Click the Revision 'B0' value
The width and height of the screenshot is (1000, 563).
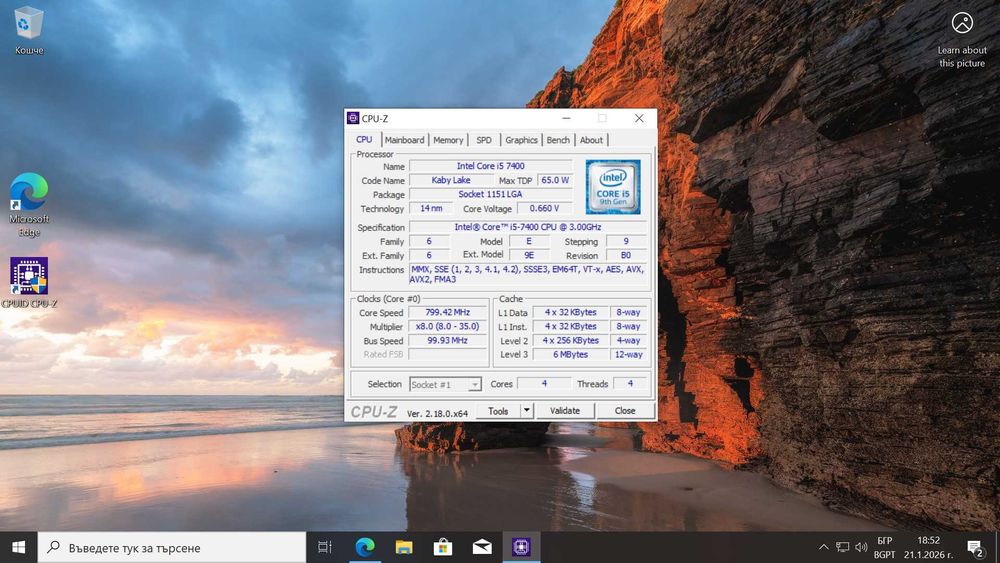[x=626, y=255]
